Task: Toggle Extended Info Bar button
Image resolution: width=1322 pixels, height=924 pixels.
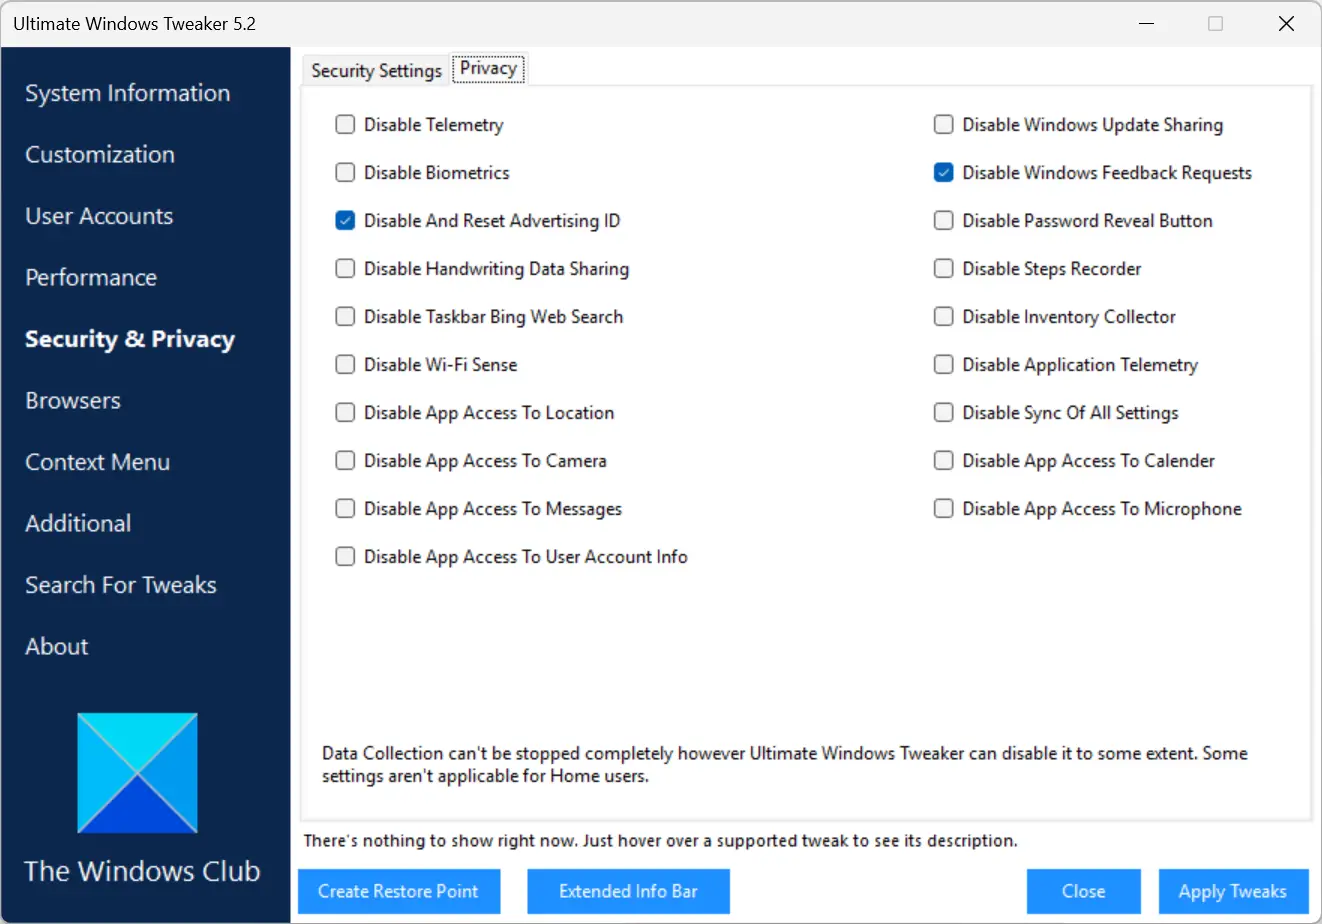Action: coord(628,891)
